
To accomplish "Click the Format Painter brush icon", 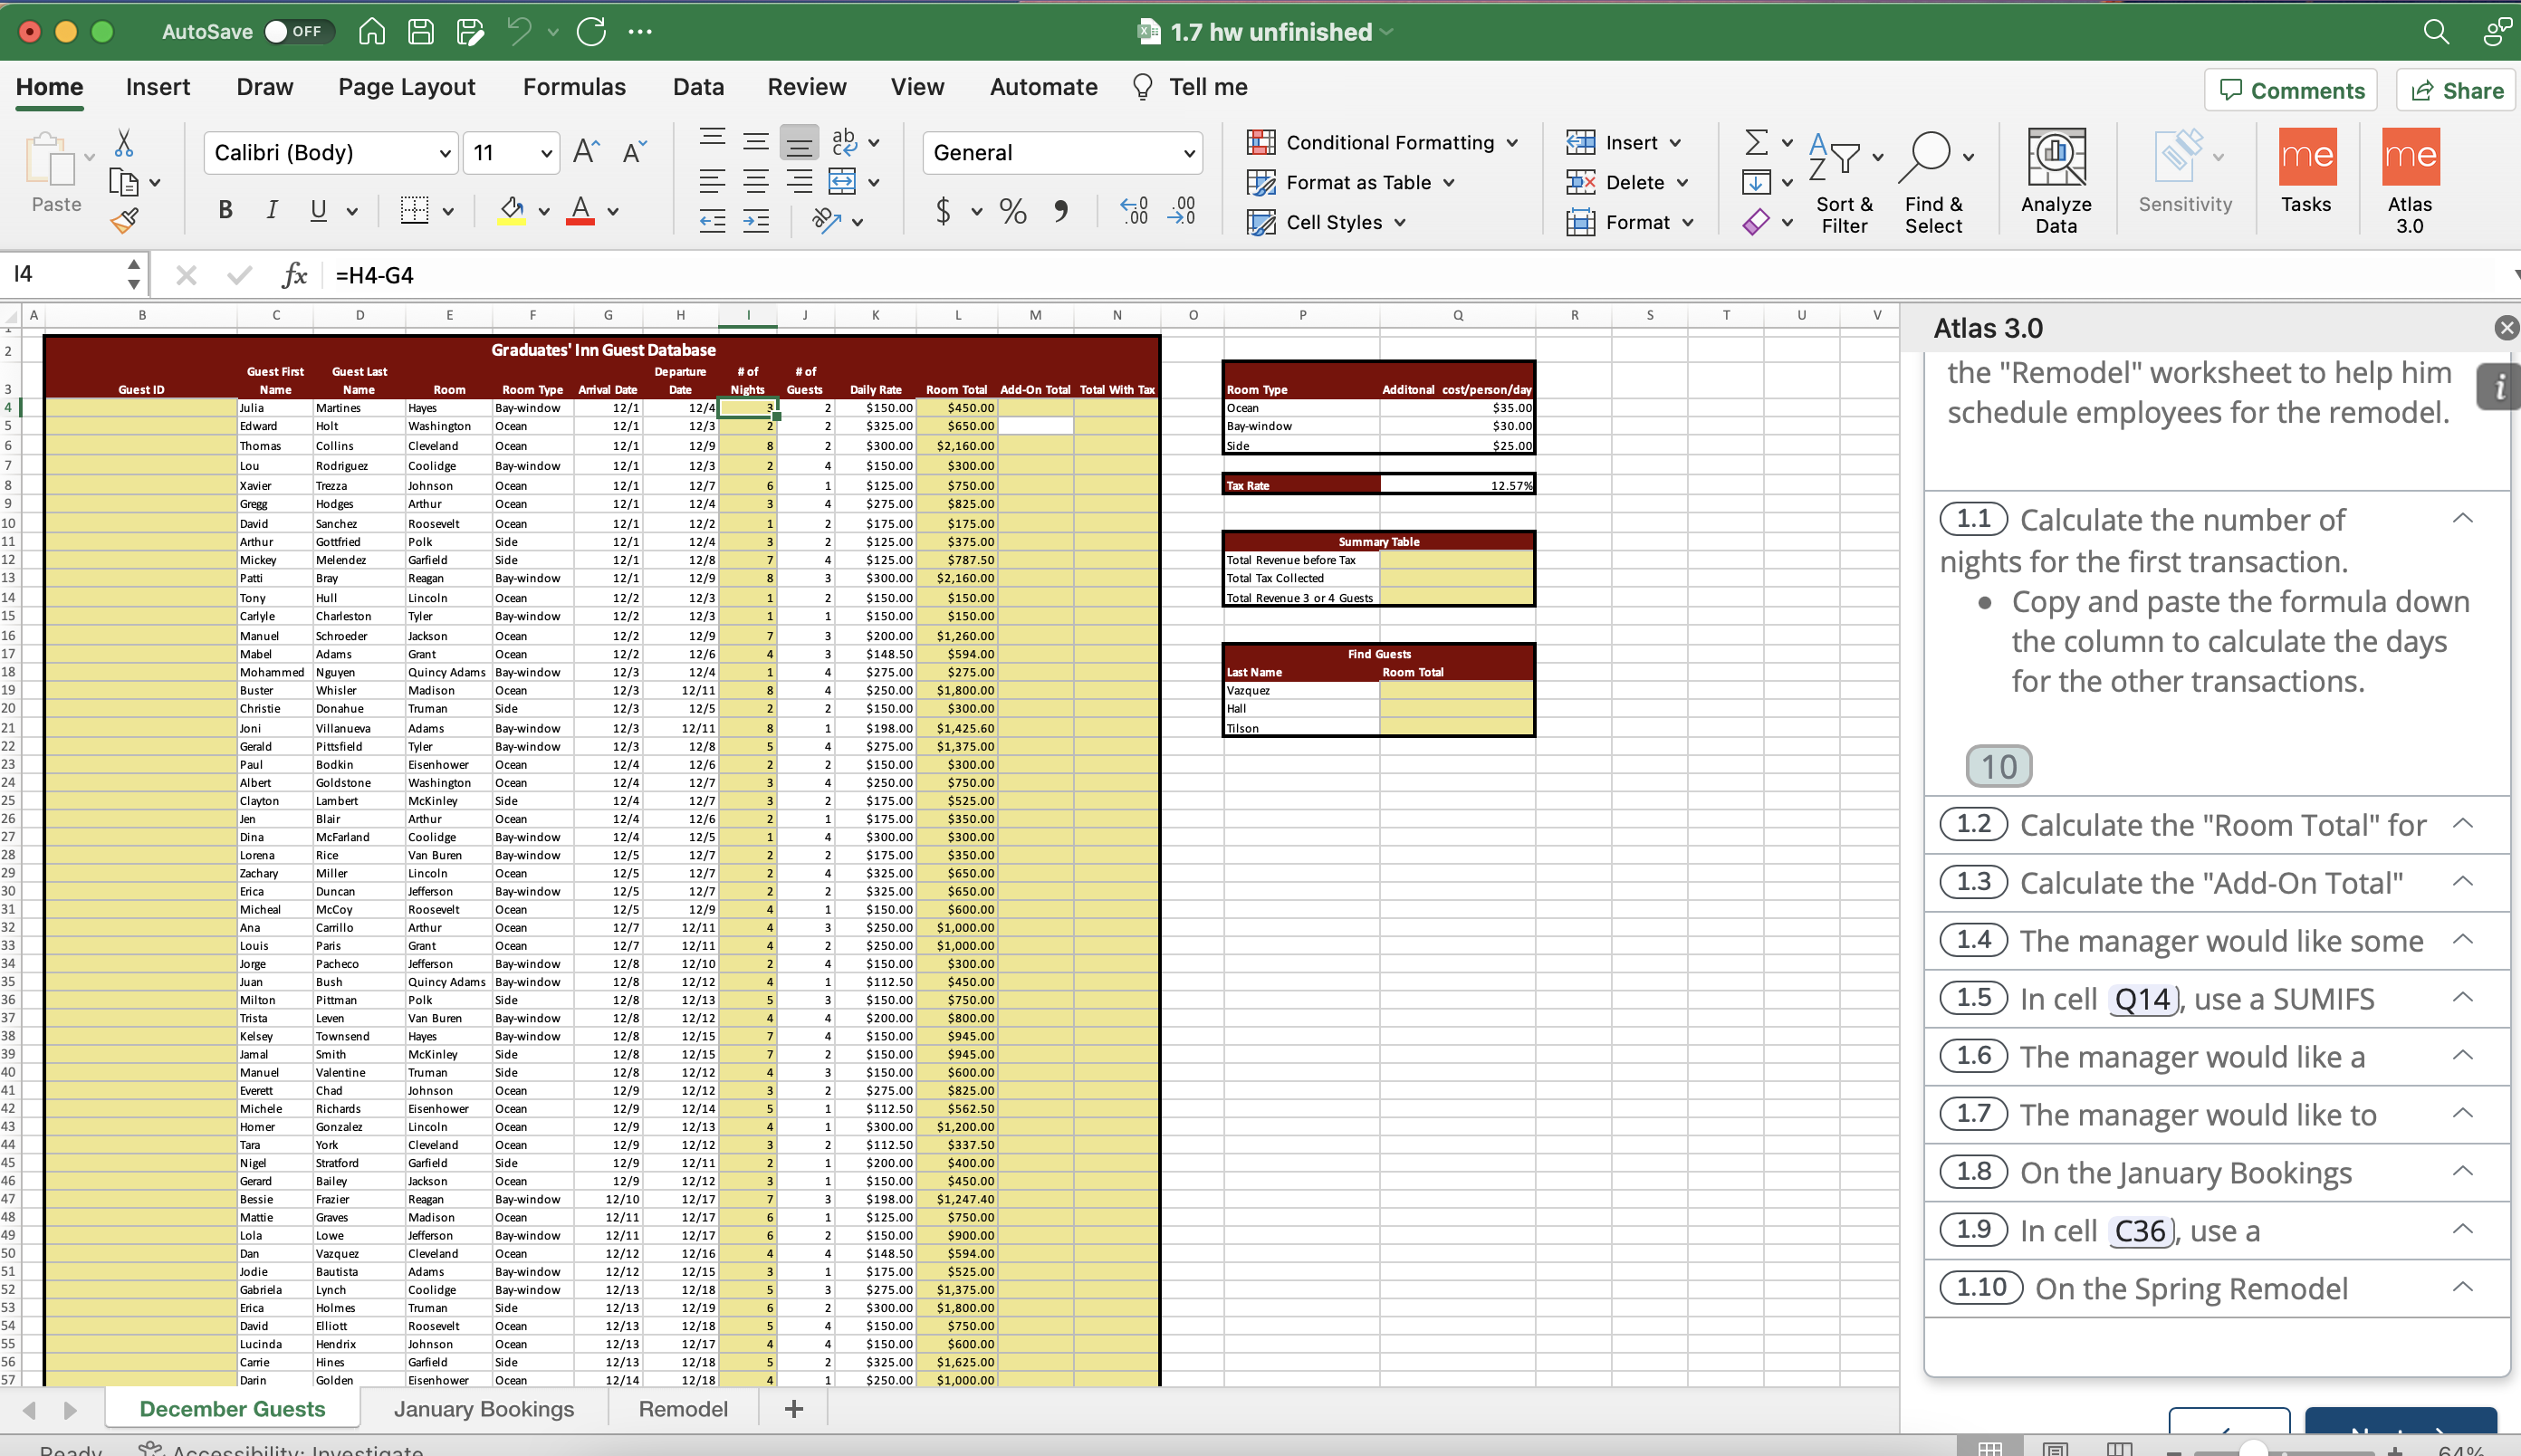I will click(x=124, y=221).
